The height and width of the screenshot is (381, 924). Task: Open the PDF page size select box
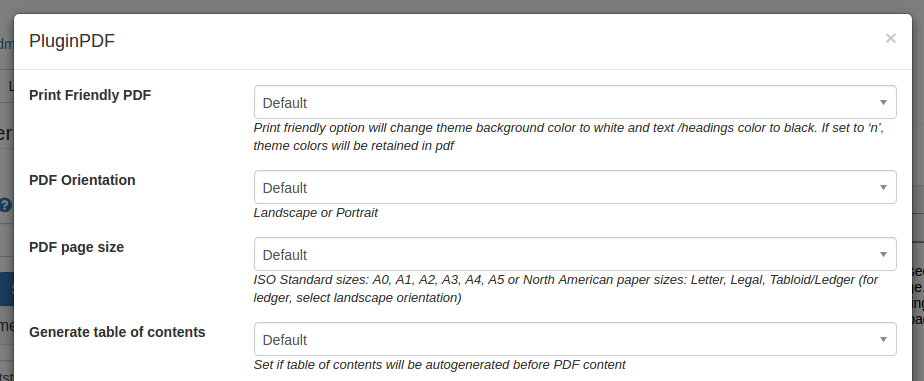(x=575, y=254)
